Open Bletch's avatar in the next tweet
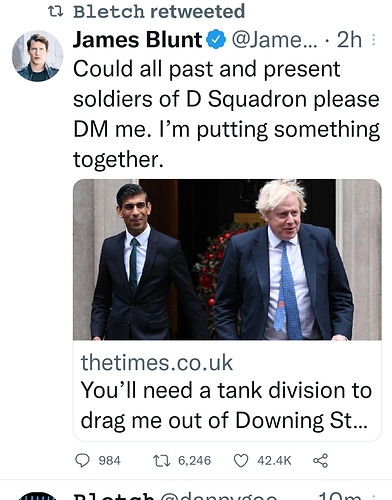Screen dimensions: 392x500 coord(37,496)
